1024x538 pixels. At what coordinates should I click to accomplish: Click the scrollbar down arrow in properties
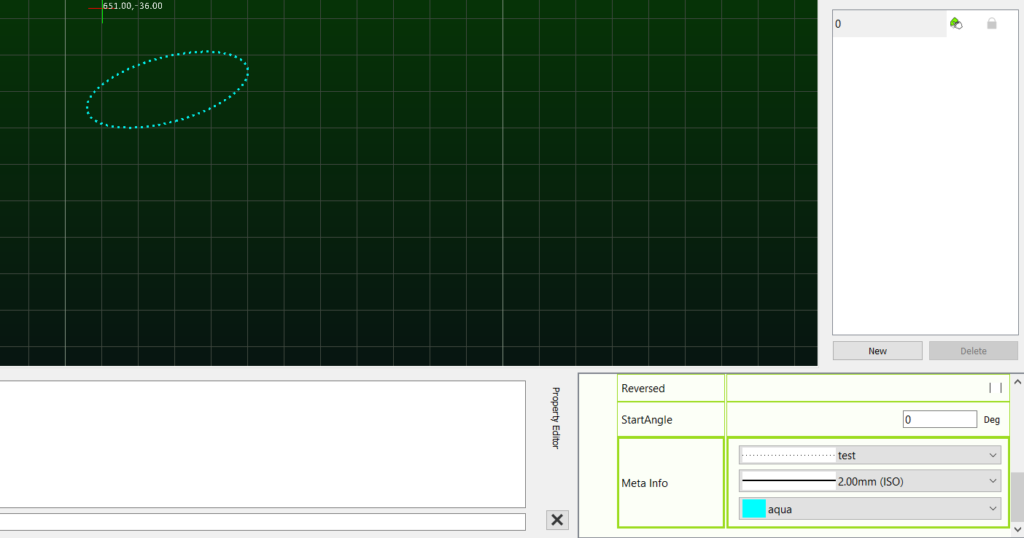coord(1017,529)
